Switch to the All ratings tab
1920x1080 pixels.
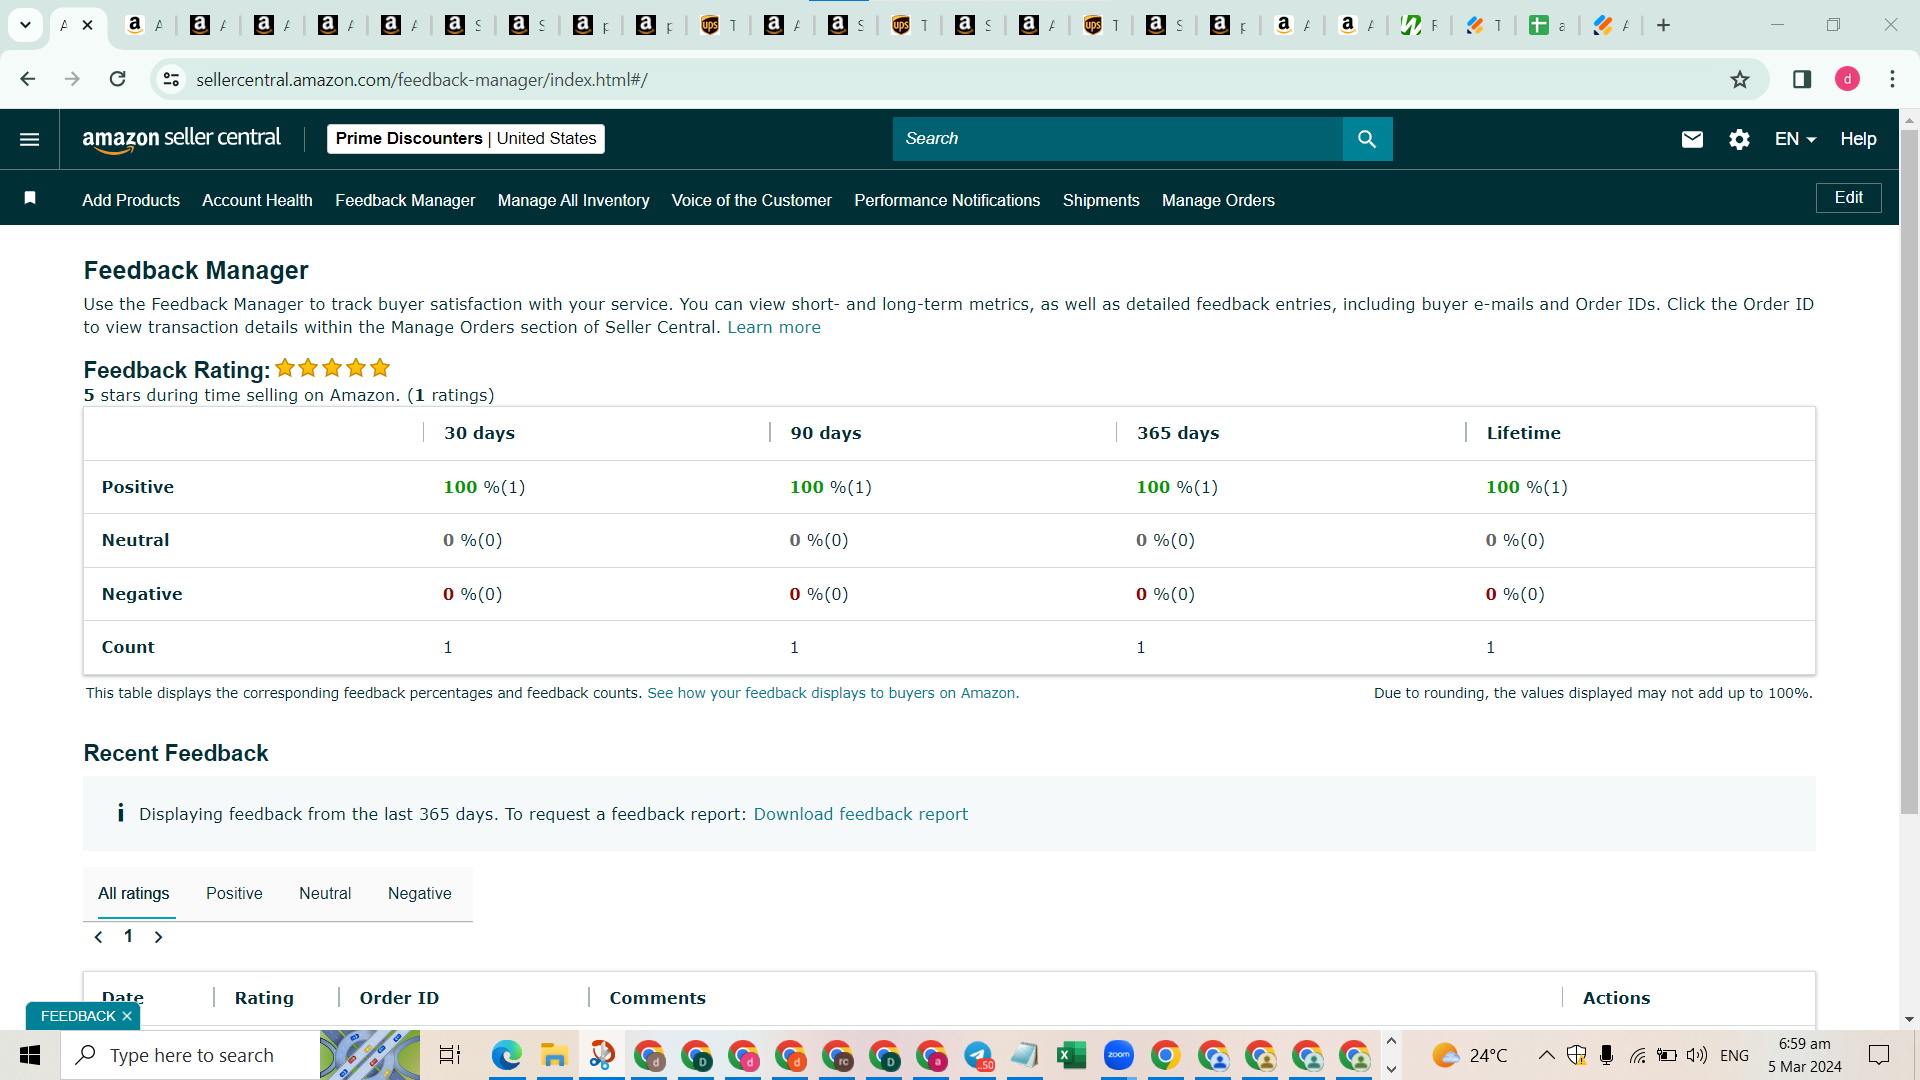coord(134,893)
